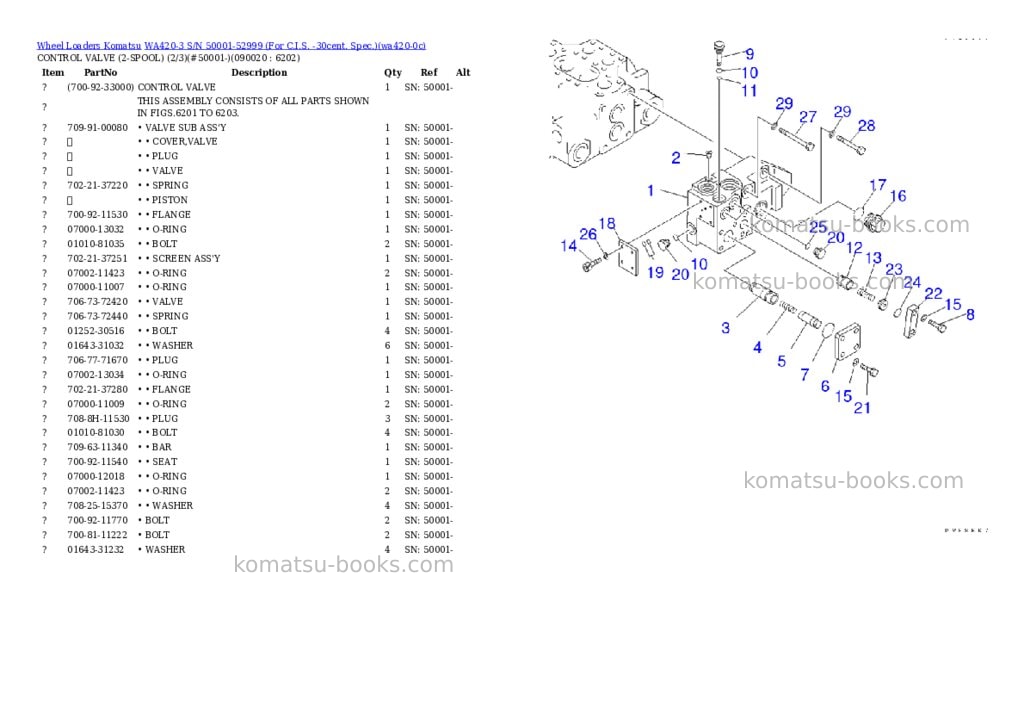Click the 'Item' column header
The height and width of the screenshot is (725, 1024).
pos(53,72)
